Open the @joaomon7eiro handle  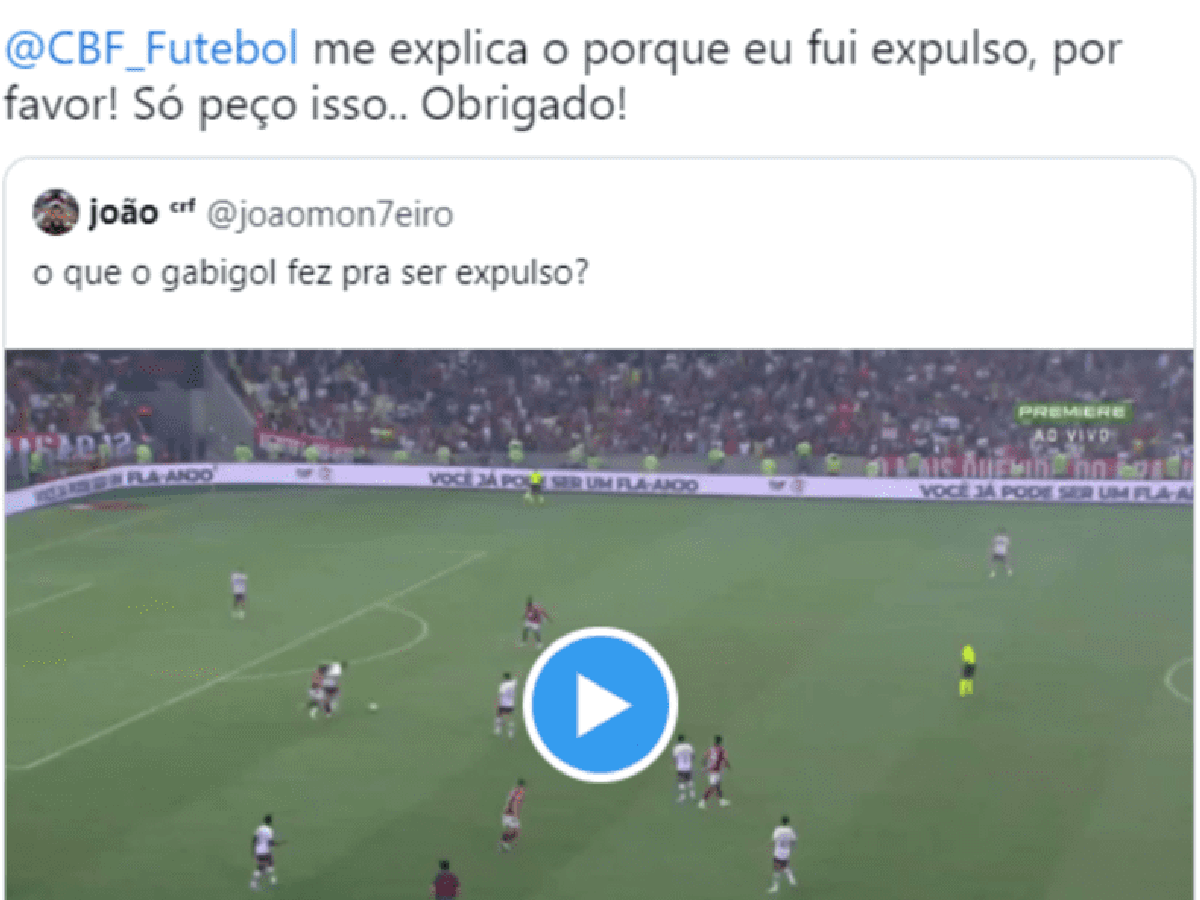(329, 214)
